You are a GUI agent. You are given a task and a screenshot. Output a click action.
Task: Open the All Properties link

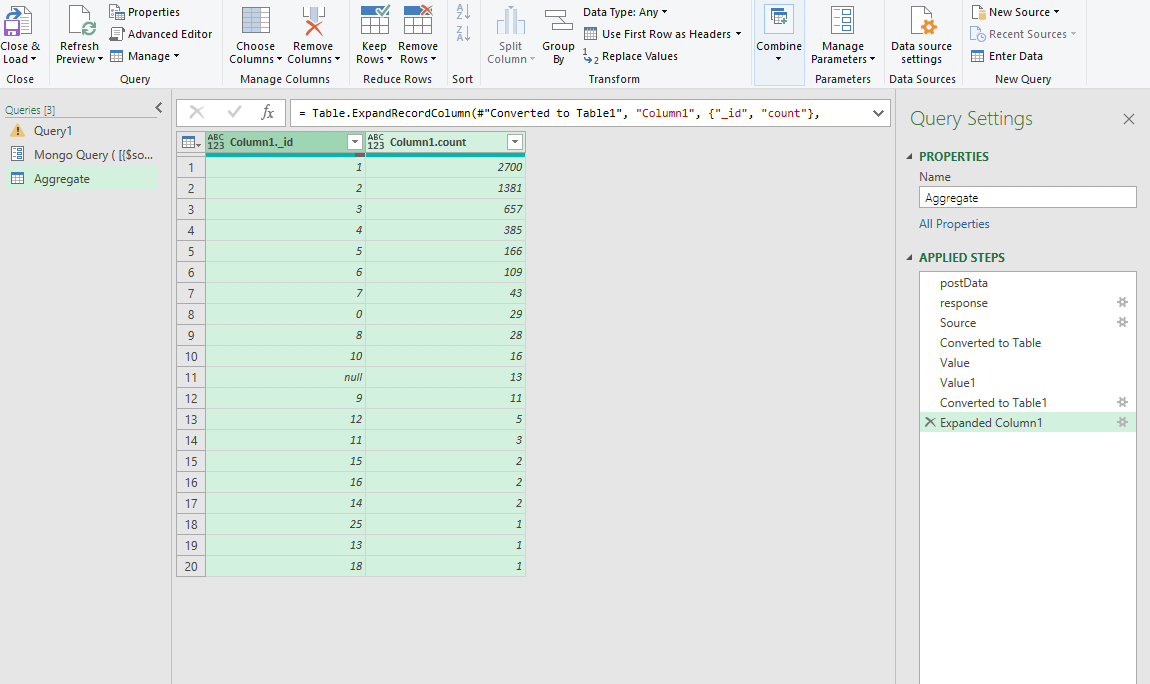click(x=953, y=224)
